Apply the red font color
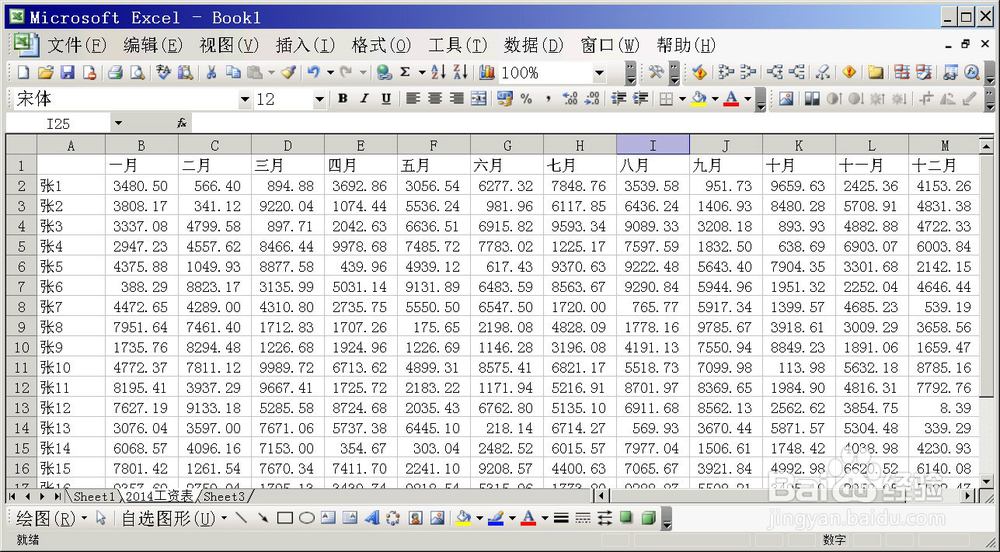Viewport: 1000px width, 552px height. [732, 98]
